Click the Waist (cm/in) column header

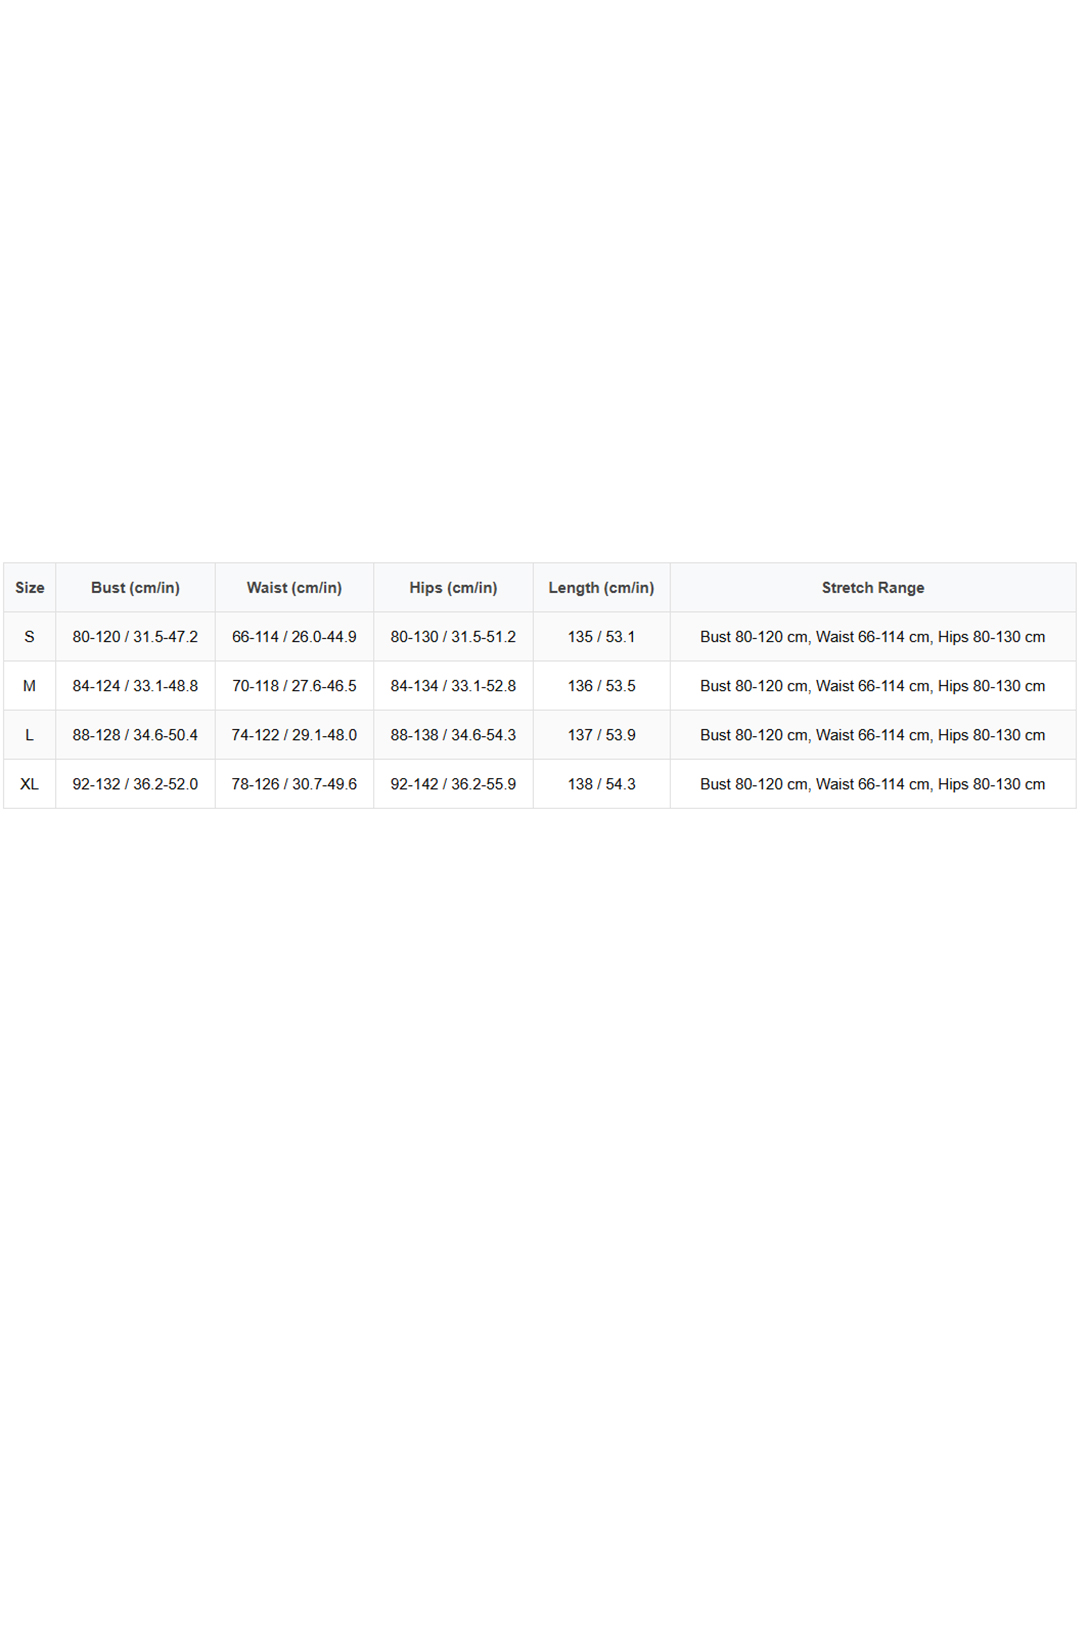click(x=294, y=588)
